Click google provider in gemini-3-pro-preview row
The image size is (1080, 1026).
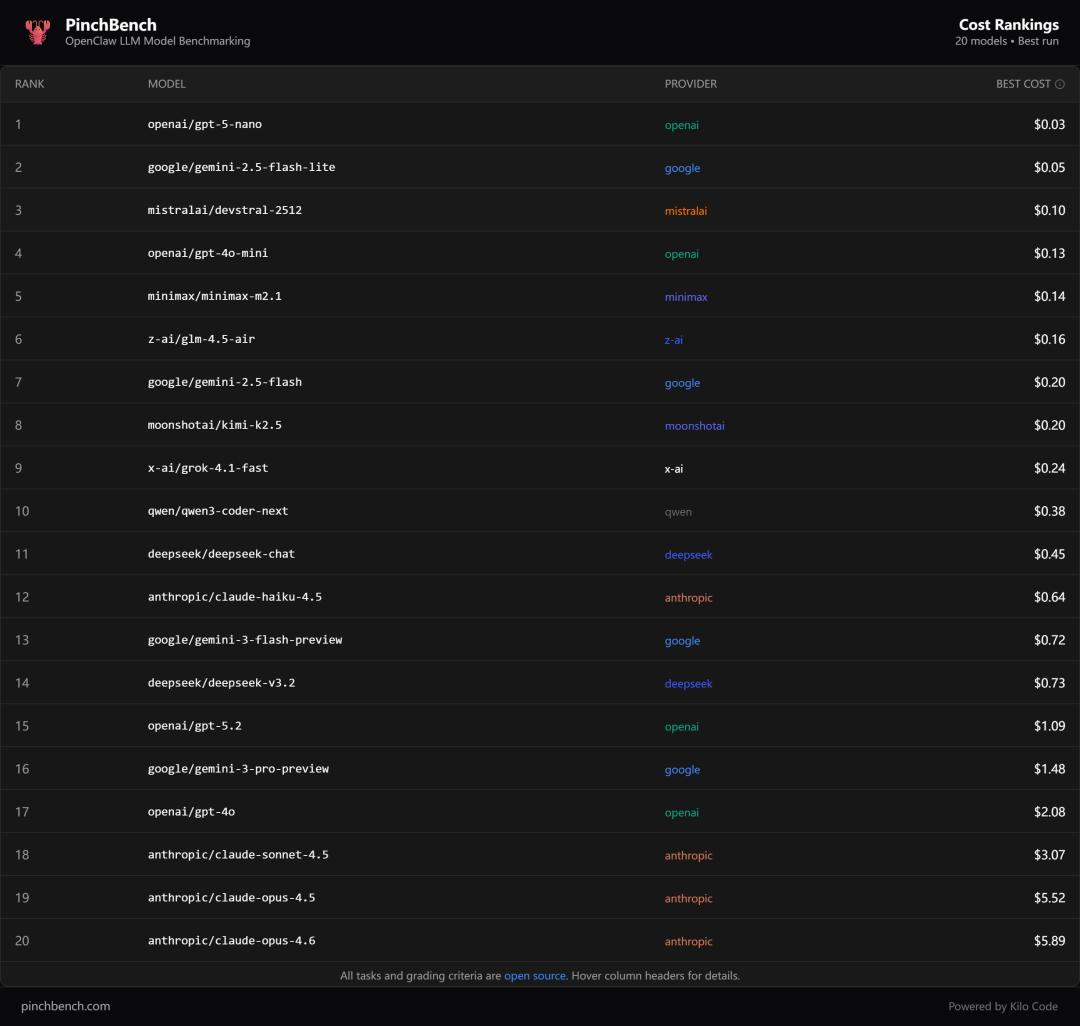tap(682, 769)
